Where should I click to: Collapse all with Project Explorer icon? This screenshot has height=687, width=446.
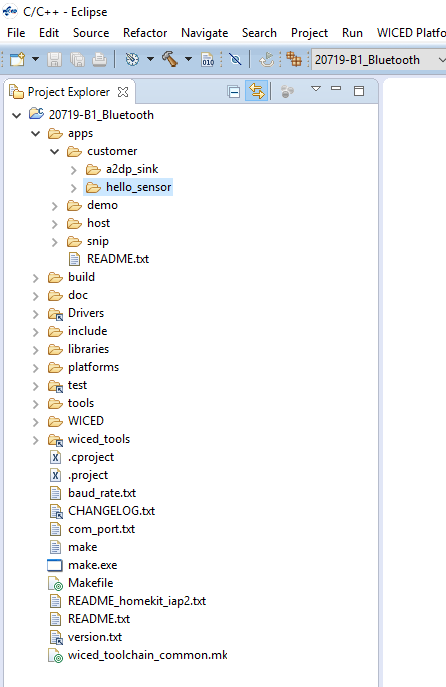(234, 92)
